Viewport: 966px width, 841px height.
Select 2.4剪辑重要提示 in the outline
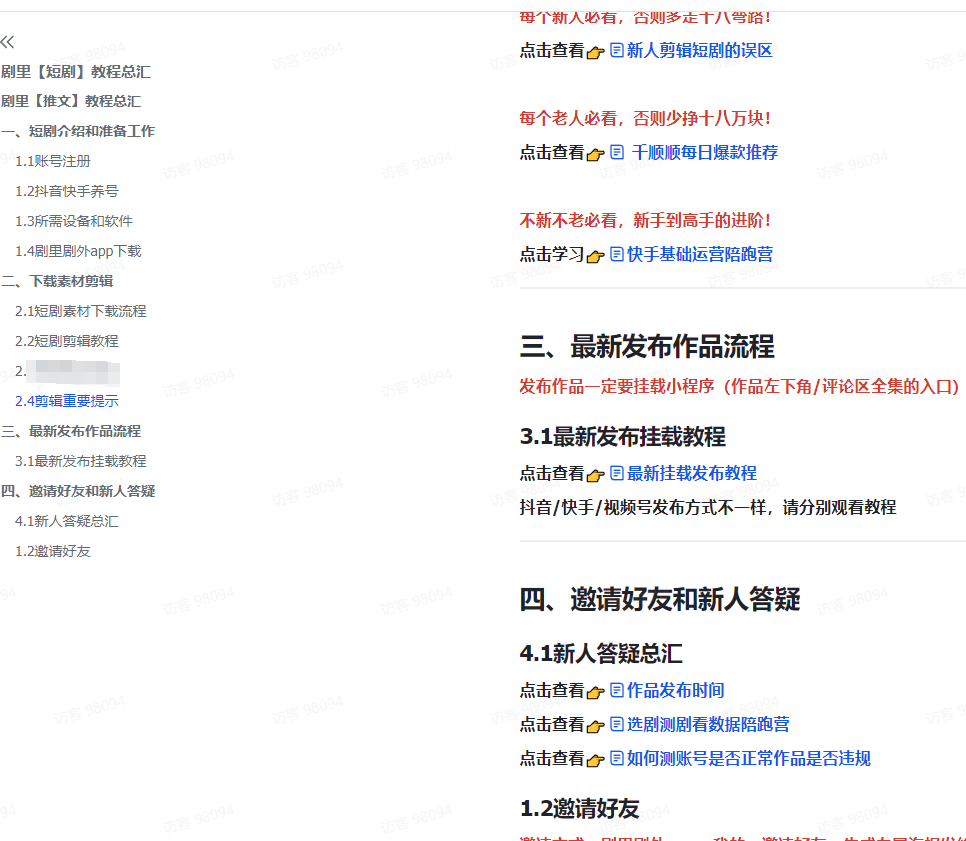[66, 401]
